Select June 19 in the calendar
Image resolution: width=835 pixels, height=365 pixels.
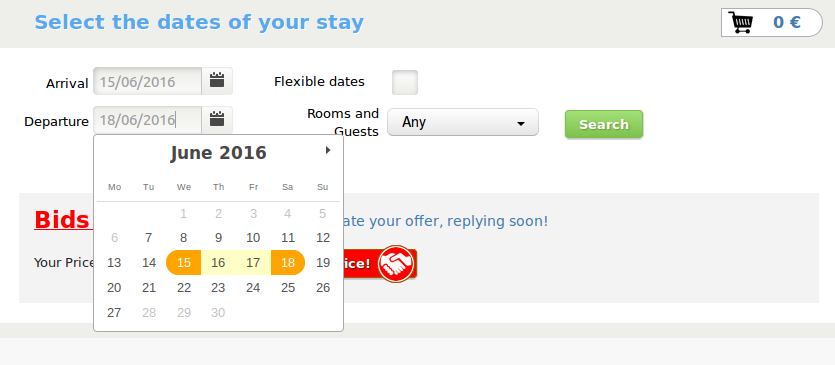(323, 263)
